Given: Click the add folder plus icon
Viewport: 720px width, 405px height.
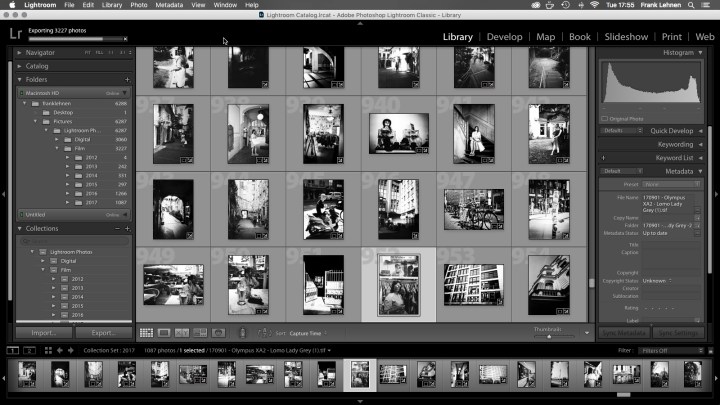Looking at the screenshot, I should (x=127, y=79).
